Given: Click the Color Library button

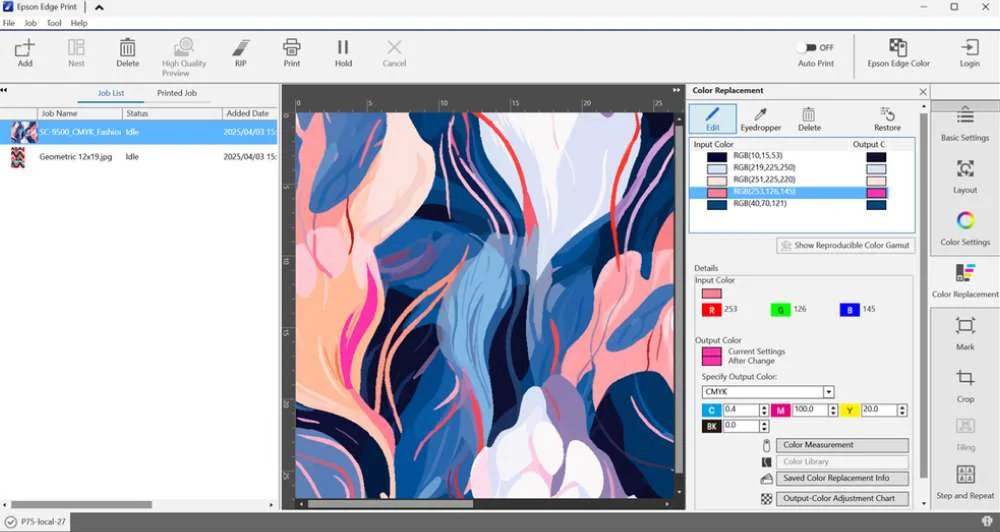Looking at the screenshot, I should point(842,462).
